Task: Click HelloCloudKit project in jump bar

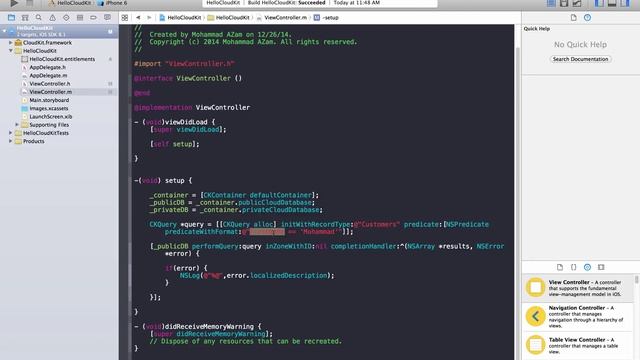Action: click(180, 18)
